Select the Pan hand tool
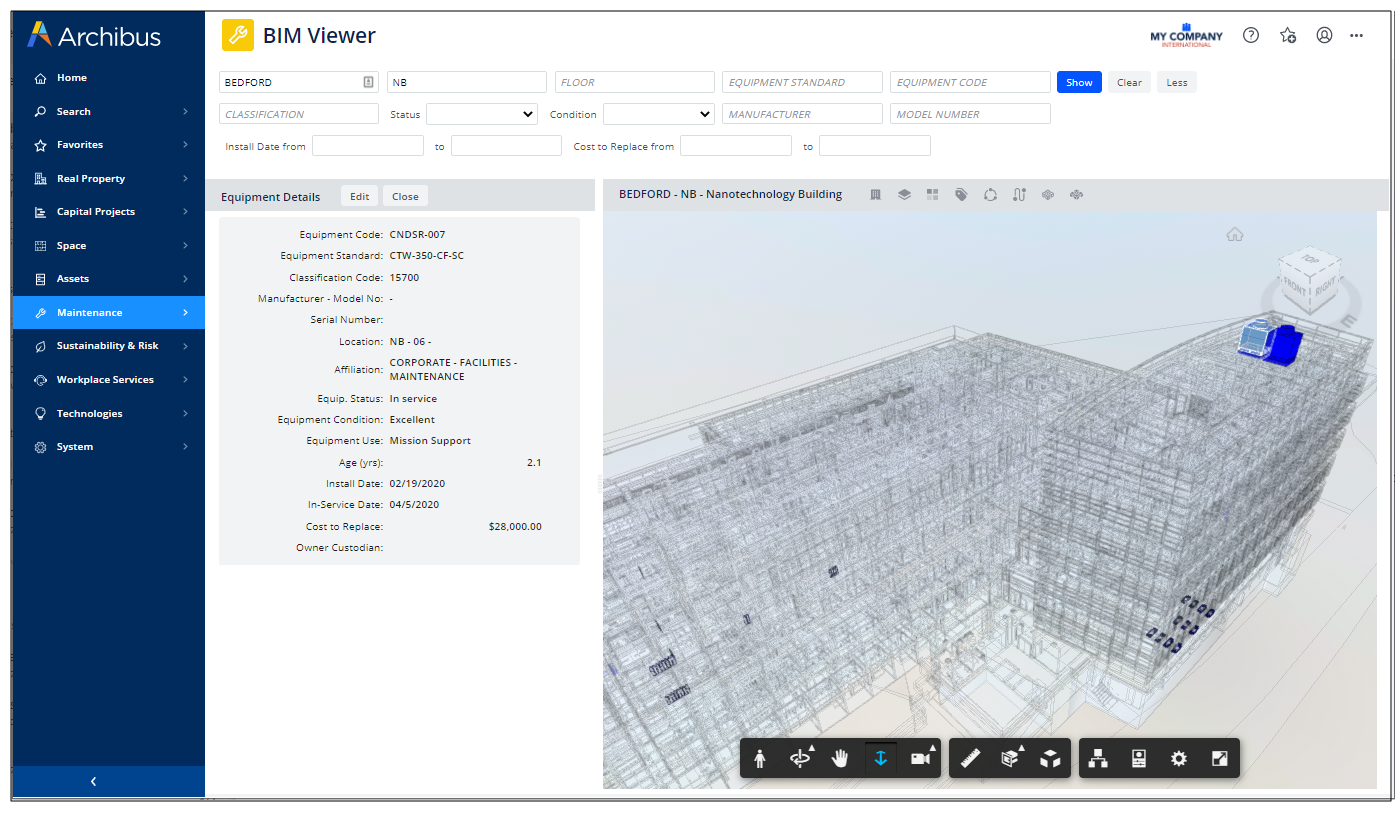This screenshot has width=1395, height=813. tap(840, 759)
